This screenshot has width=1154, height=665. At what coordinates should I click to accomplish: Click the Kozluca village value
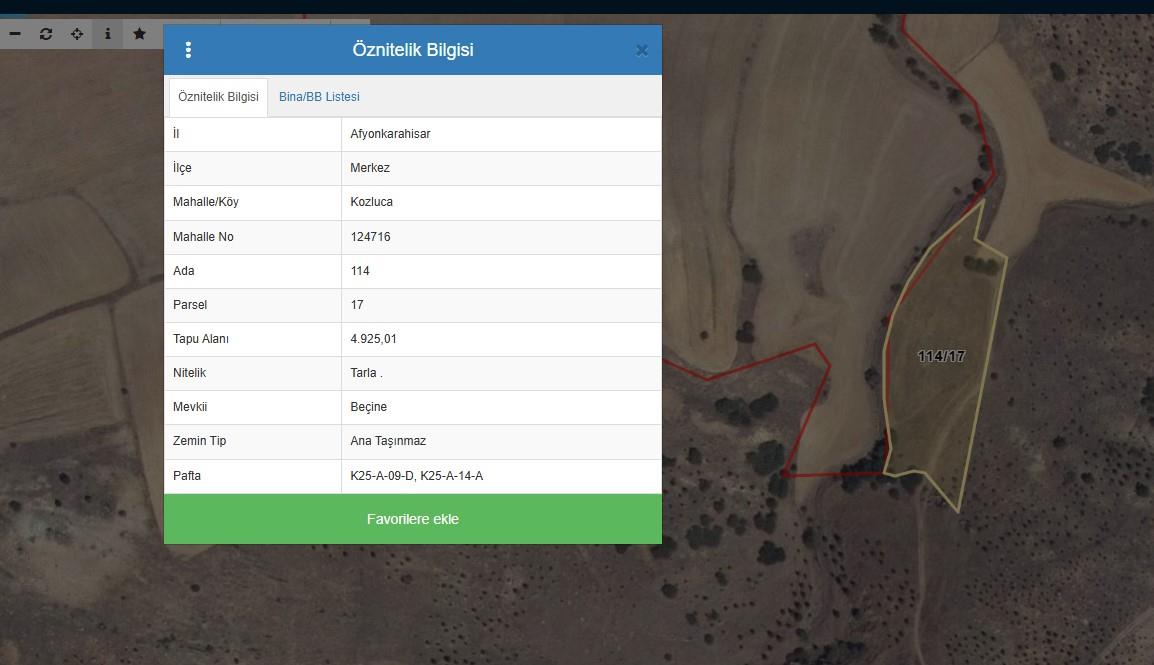[371, 202]
